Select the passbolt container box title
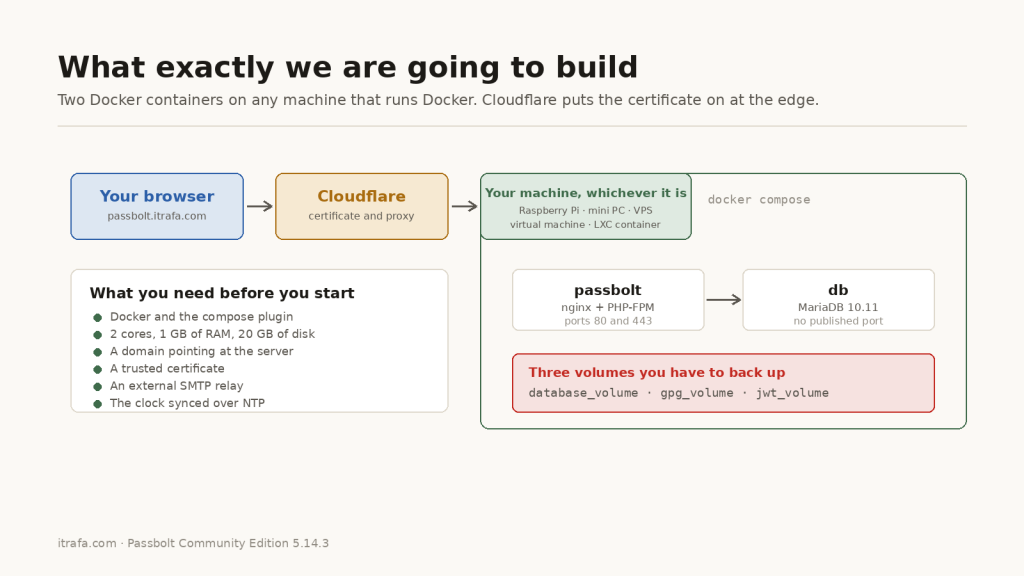This screenshot has height=576, width=1024. [x=608, y=290]
